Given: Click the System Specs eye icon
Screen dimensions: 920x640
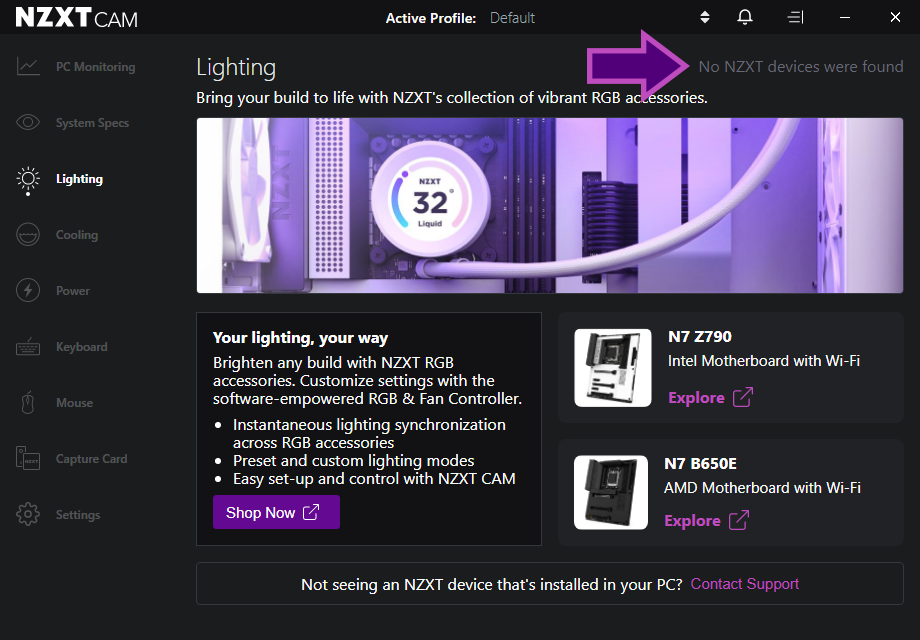Looking at the screenshot, I should (x=28, y=122).
